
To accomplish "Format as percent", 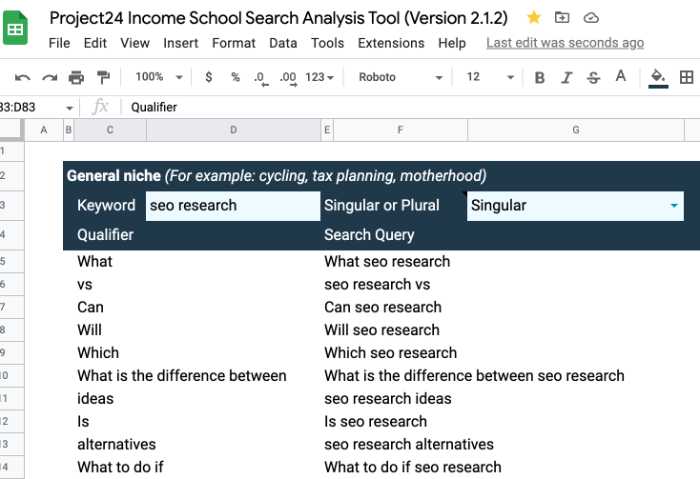I will point(235,77).
